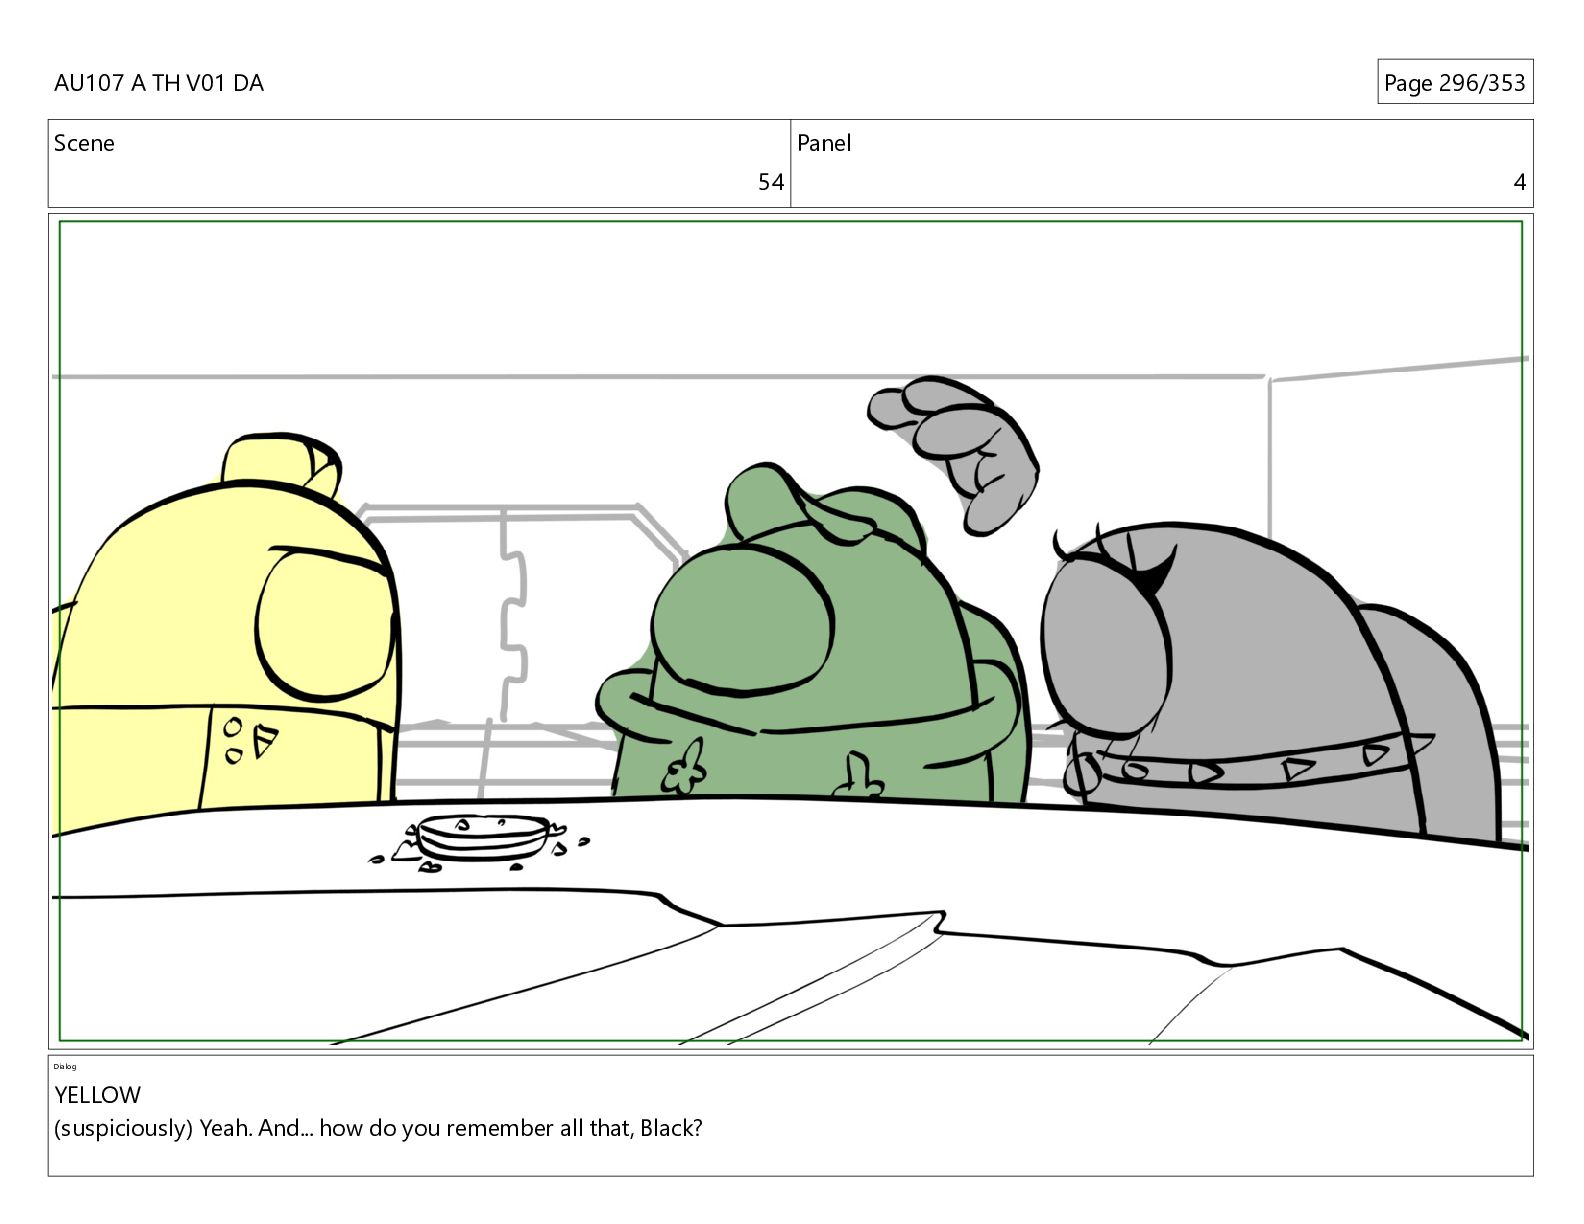Click the scene number 54

point(770,182)
